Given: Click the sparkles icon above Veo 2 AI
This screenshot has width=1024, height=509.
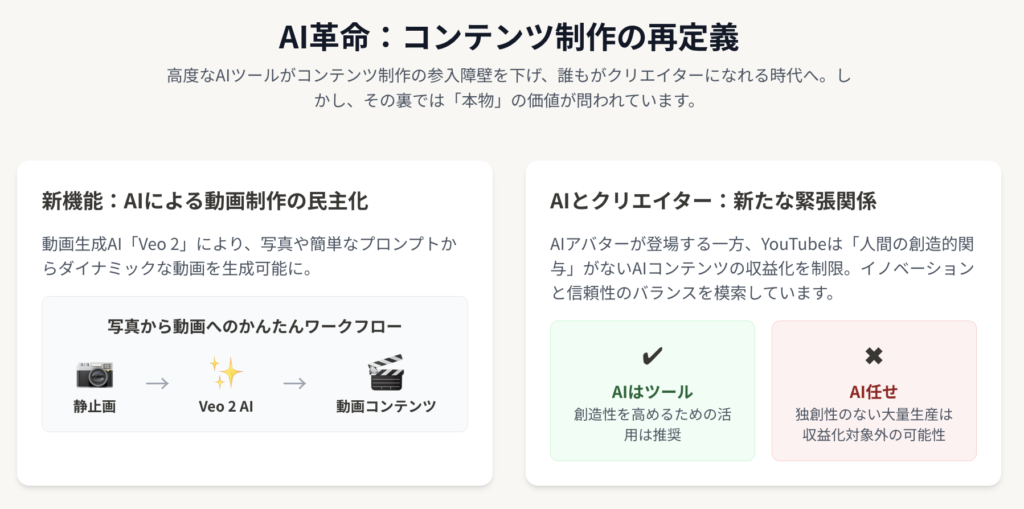Looking at the screenshot, I should 226,374.
